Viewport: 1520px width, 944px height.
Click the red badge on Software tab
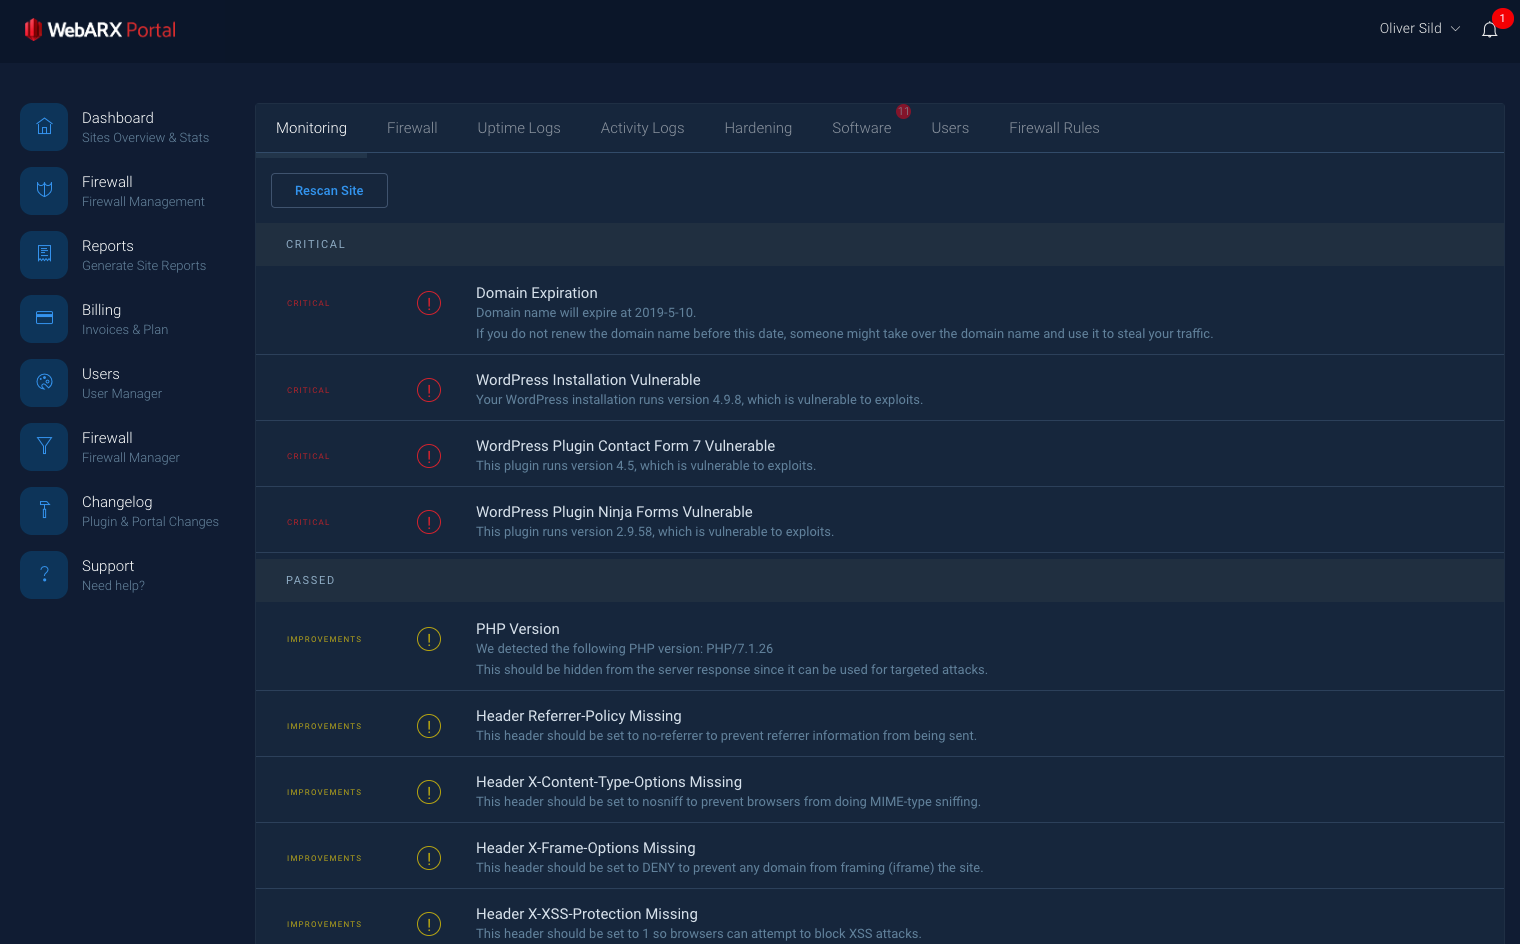(x=903, y=112)
